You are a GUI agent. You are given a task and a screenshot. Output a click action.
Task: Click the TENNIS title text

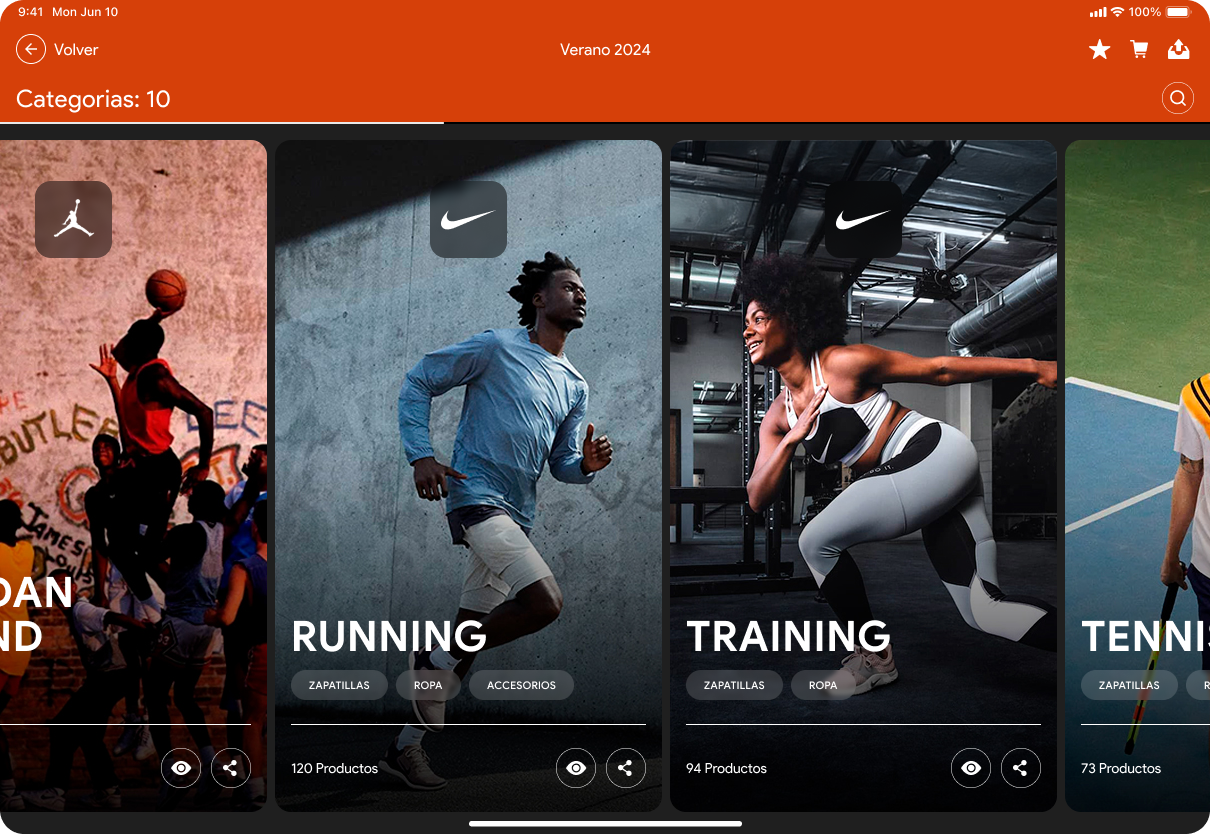1145,636
